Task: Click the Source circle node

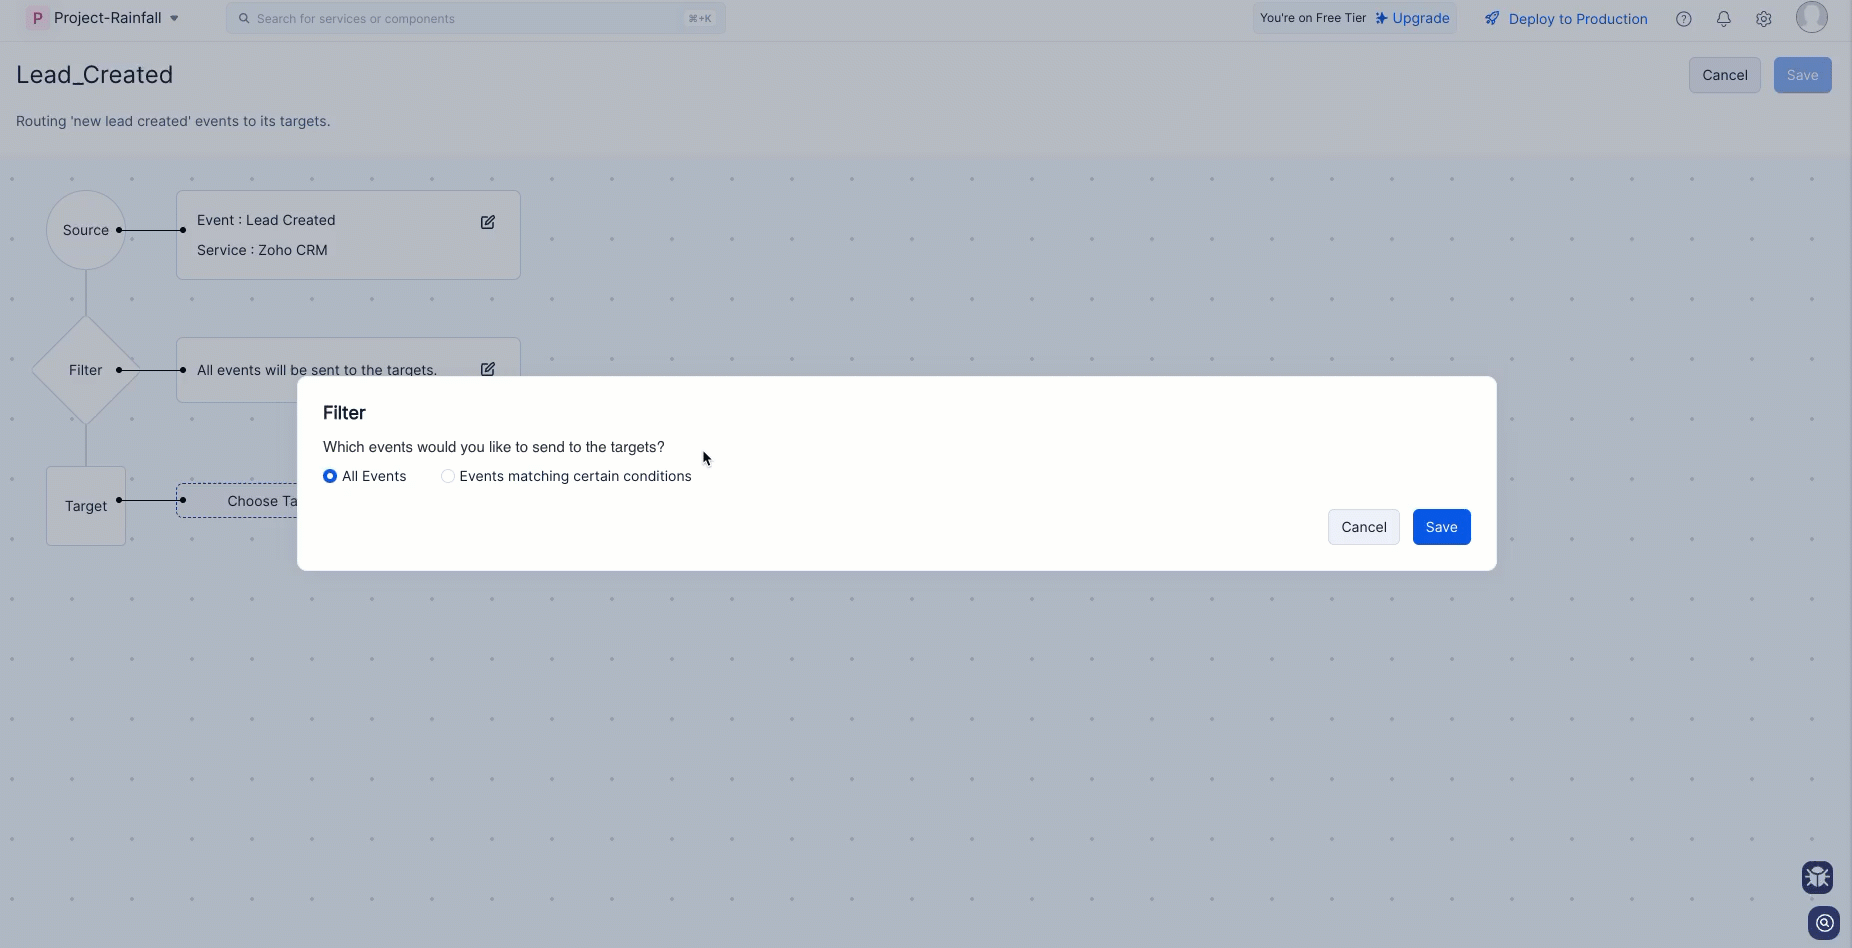Action: point(85,230)
